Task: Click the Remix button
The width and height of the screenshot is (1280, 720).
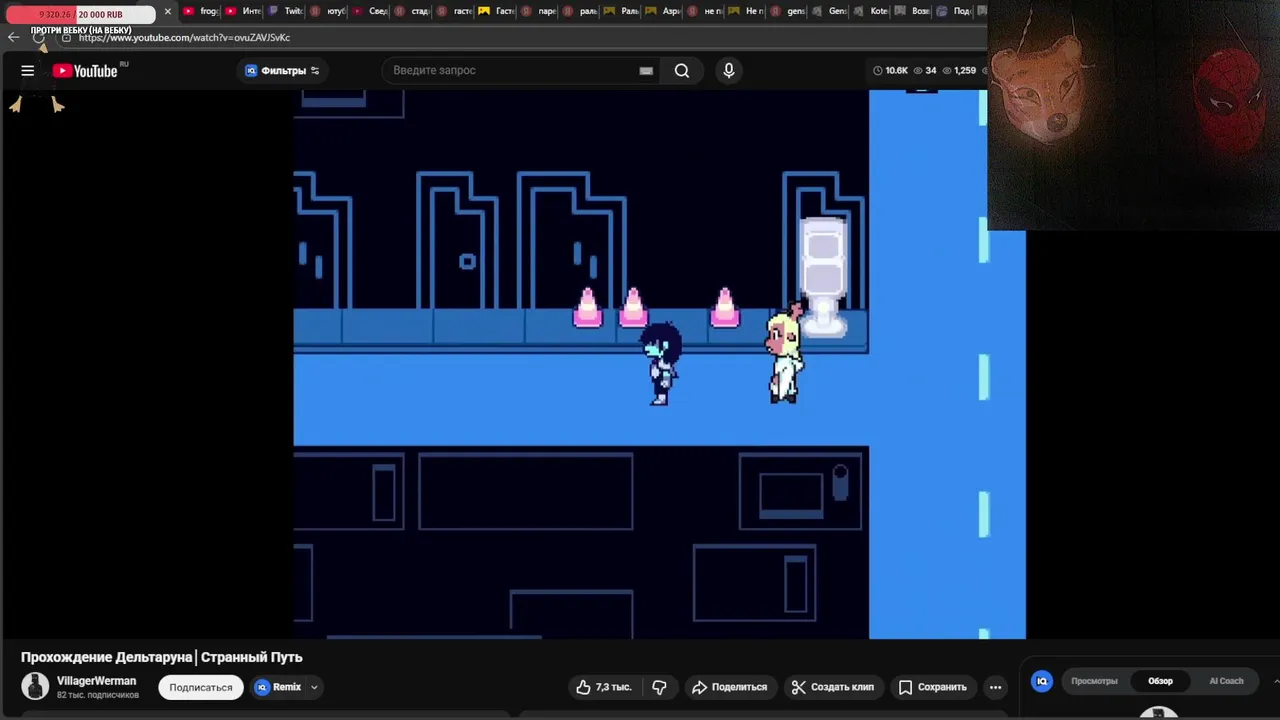Action: (278, 687)
